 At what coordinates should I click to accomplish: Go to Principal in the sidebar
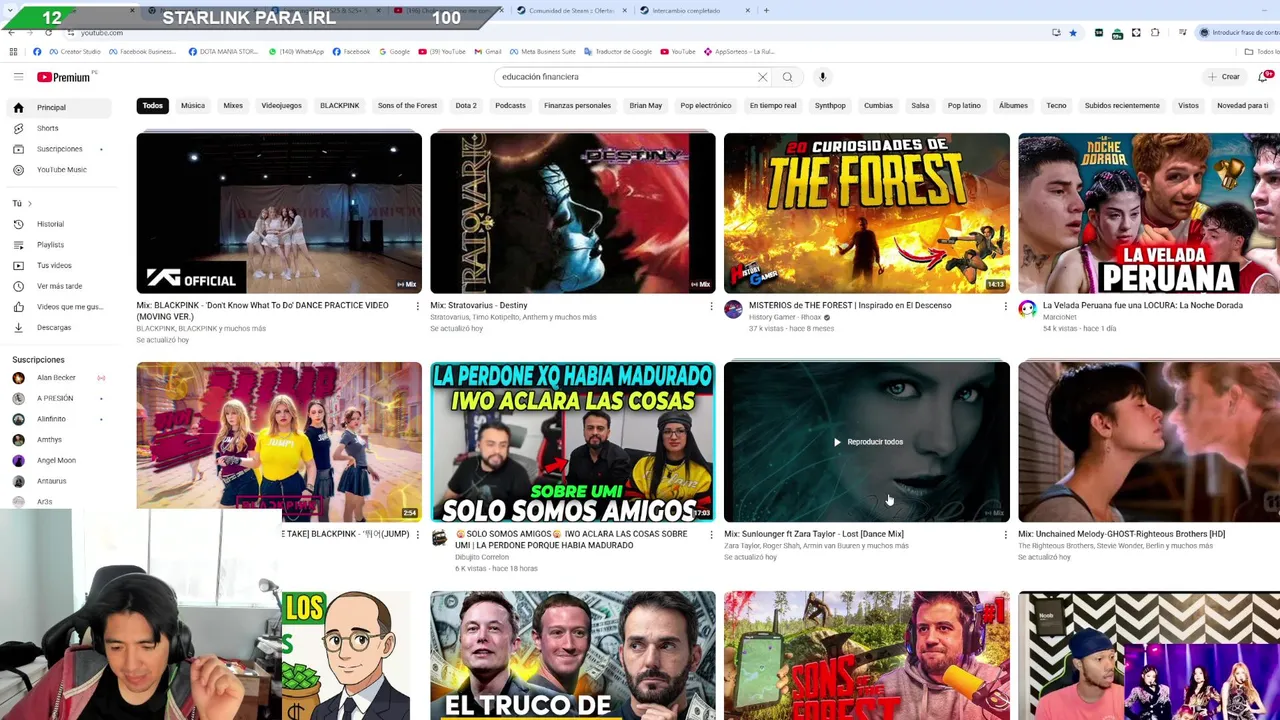(59, 107)
